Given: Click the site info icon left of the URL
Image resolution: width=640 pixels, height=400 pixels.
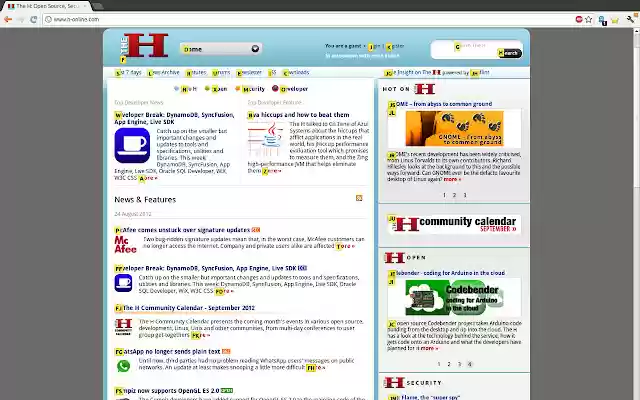Looking at the screenshot, I should click(48, 19).
